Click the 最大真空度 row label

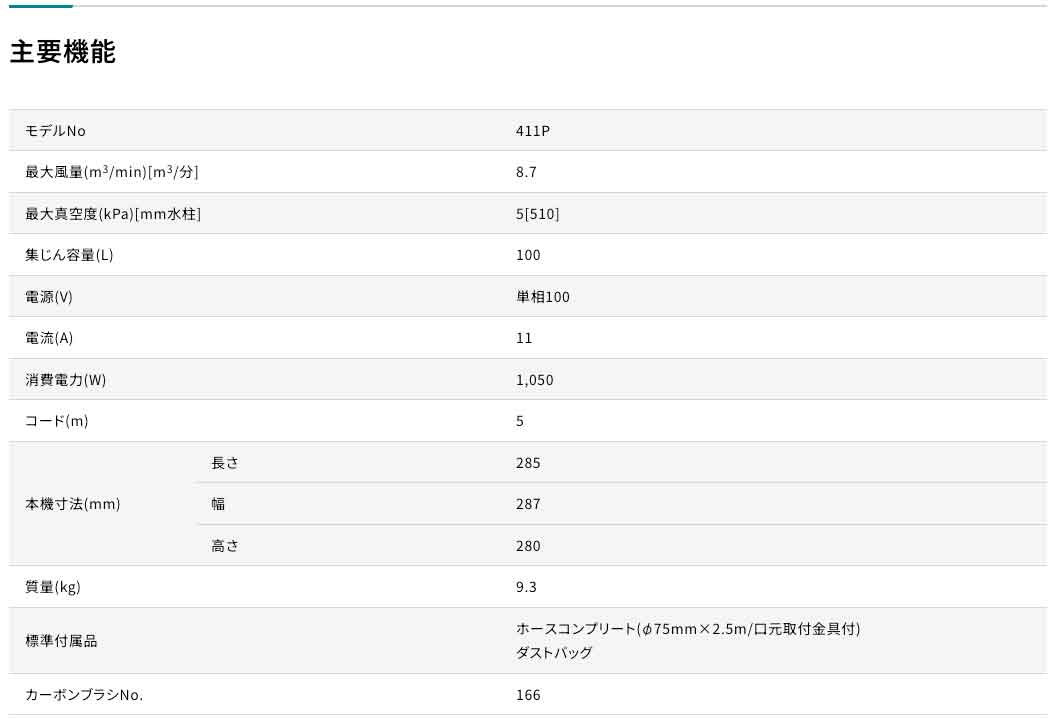click(x=112, y=214)
